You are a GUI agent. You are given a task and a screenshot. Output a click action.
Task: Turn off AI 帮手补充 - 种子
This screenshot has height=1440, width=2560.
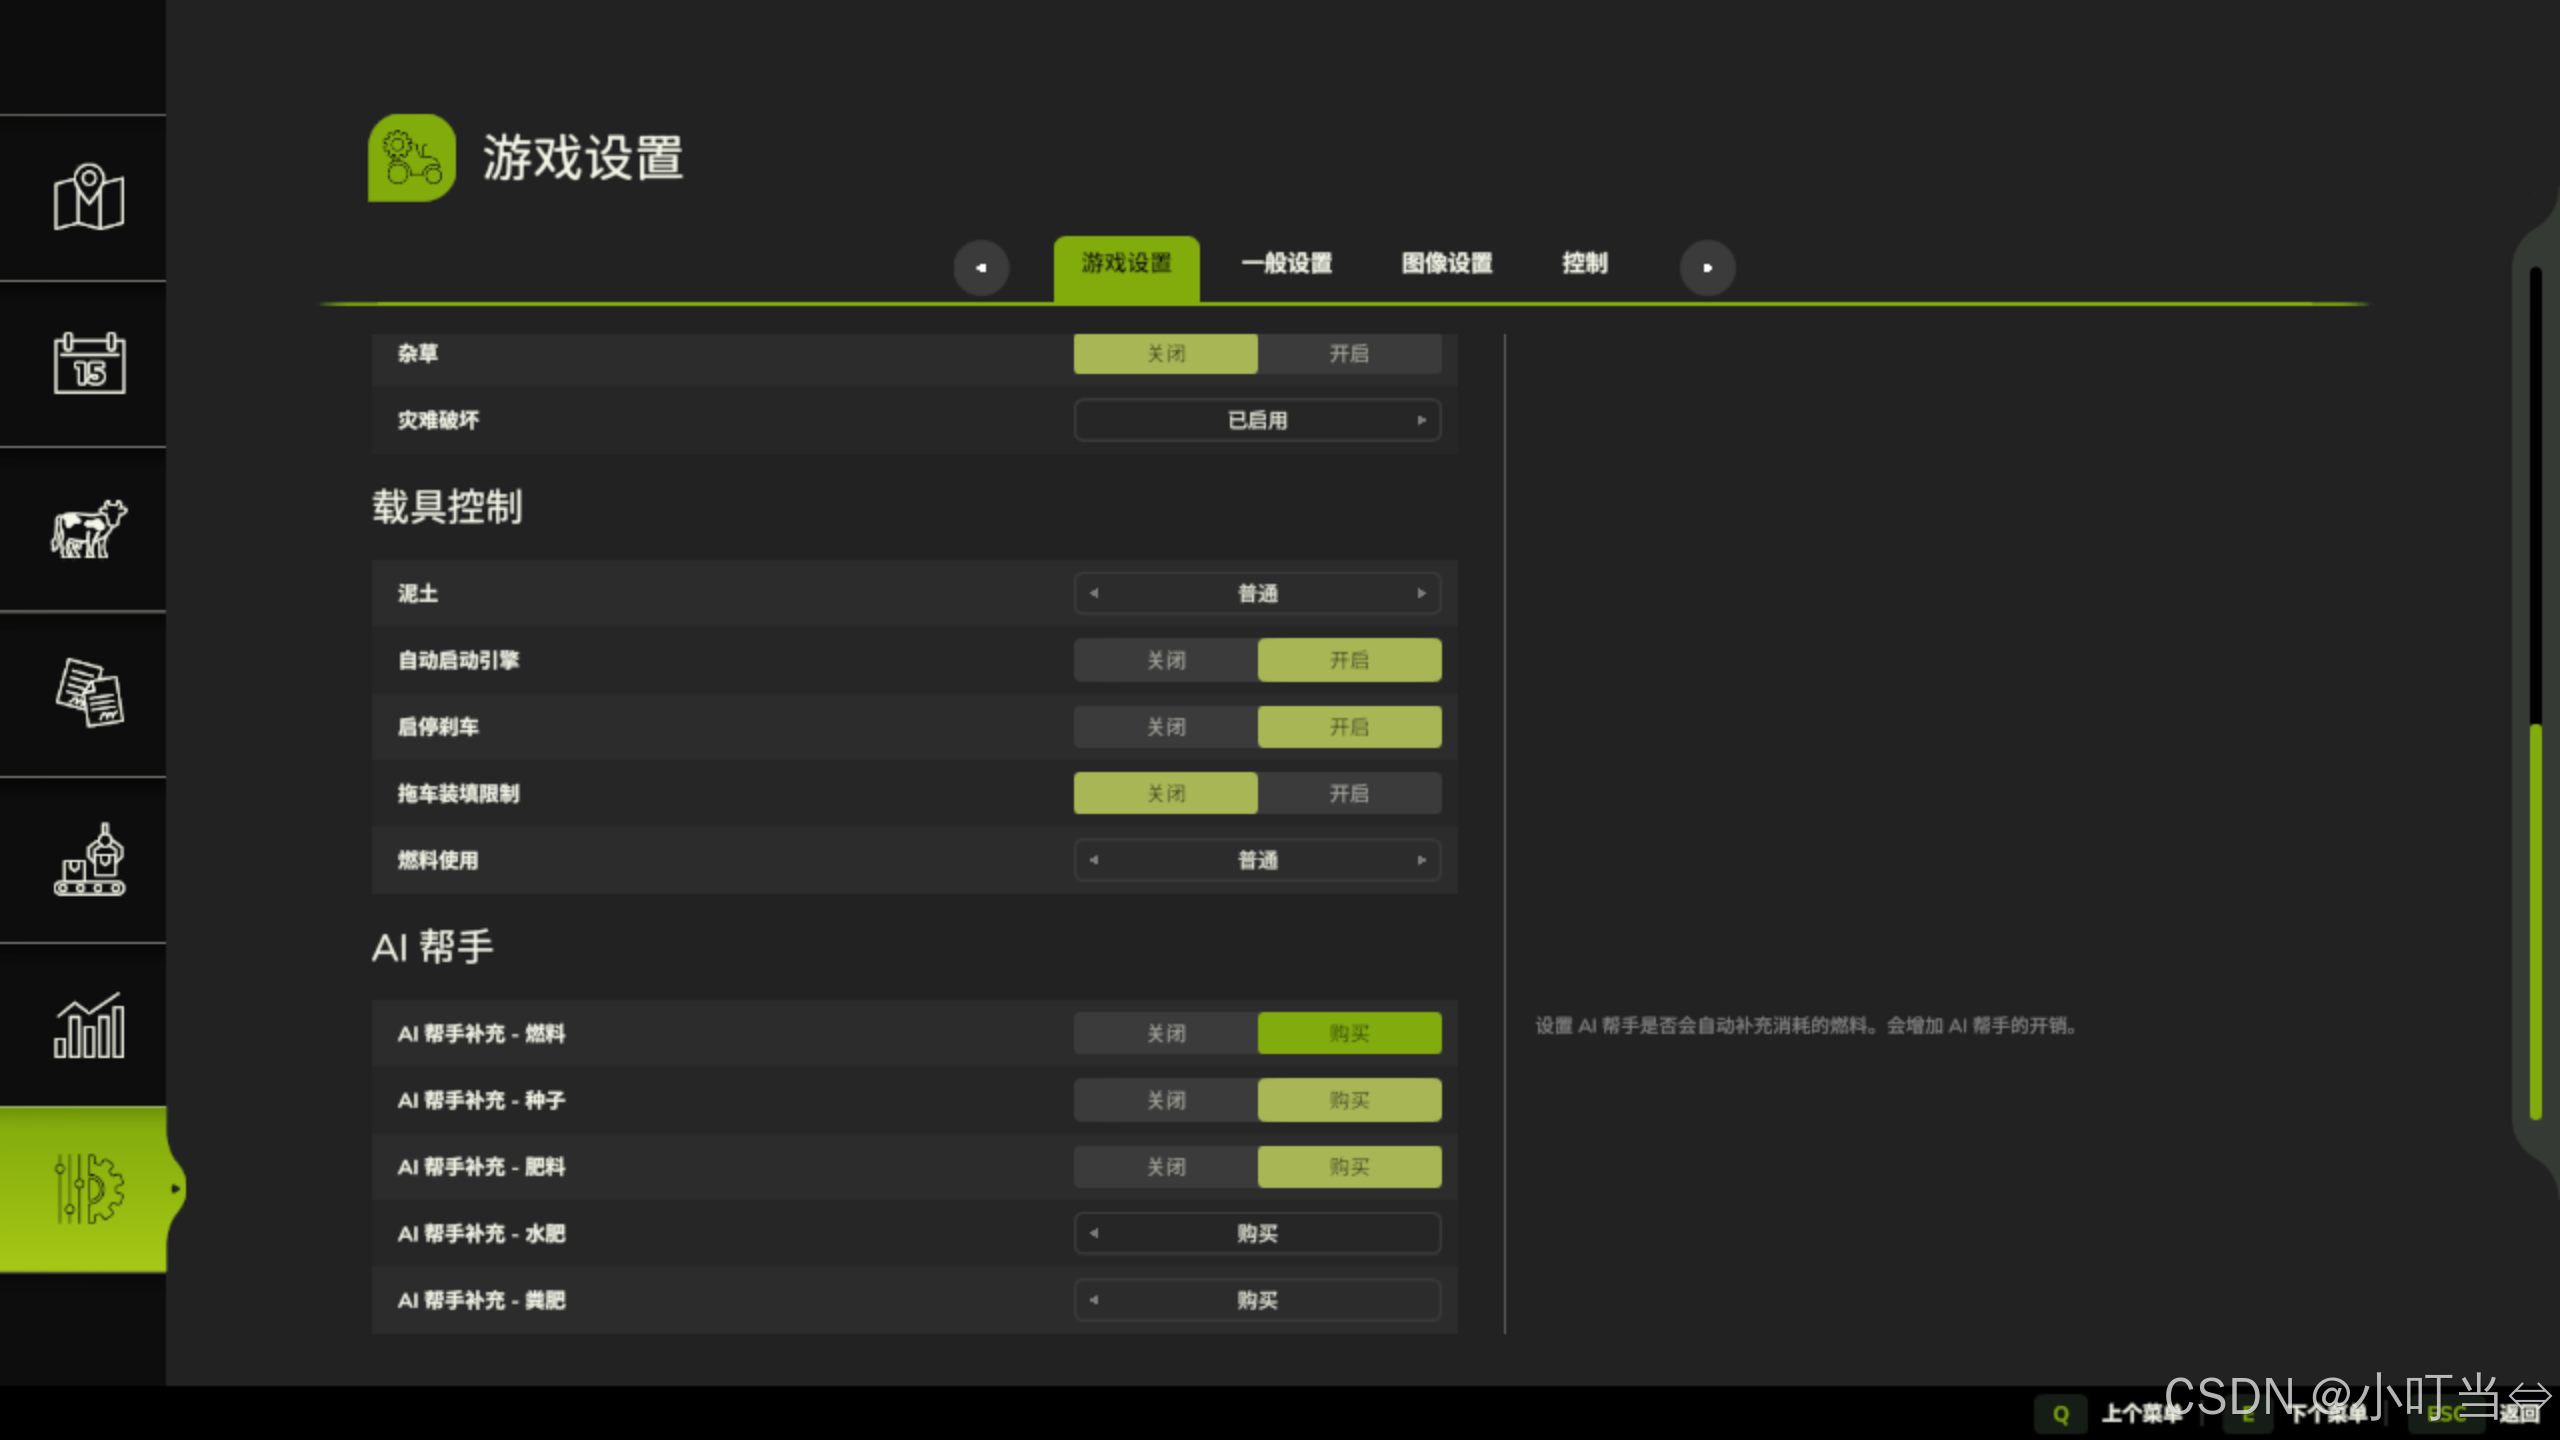1165,1100
